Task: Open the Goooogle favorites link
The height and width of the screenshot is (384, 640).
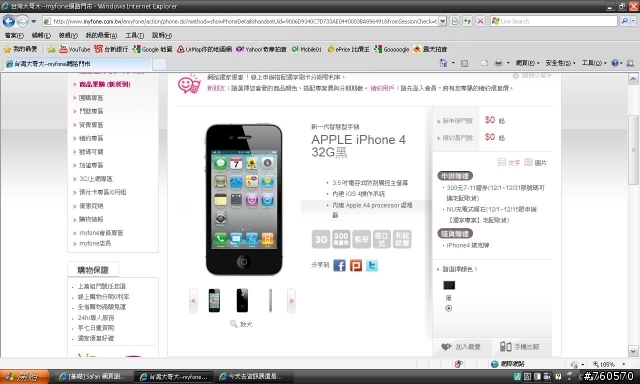Action: [x=391, y=49]
